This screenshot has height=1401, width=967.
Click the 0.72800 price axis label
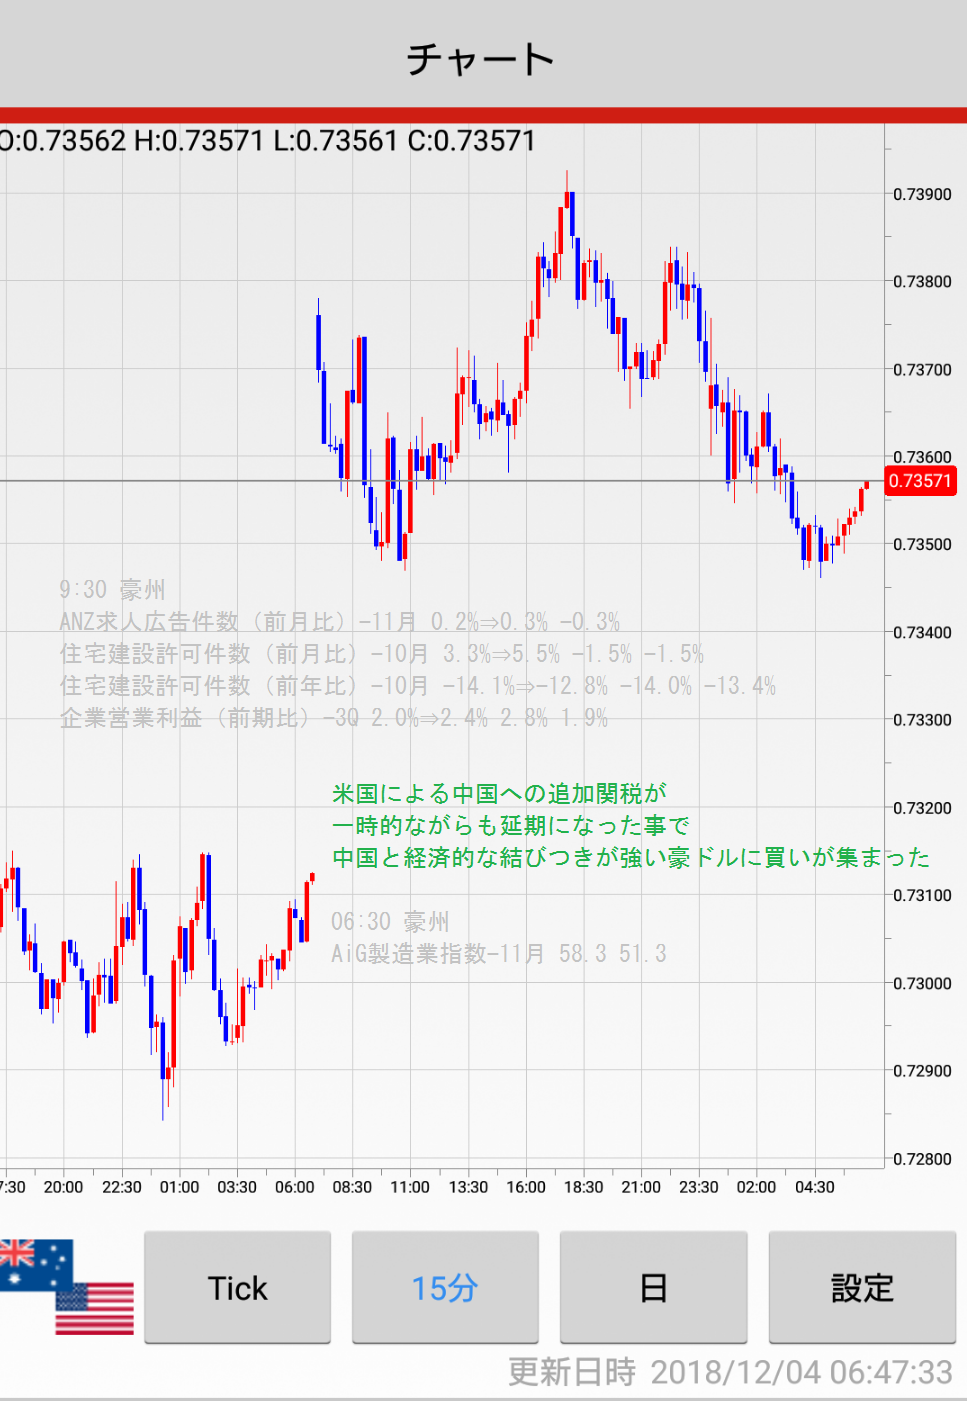[x=922, y=1159]
